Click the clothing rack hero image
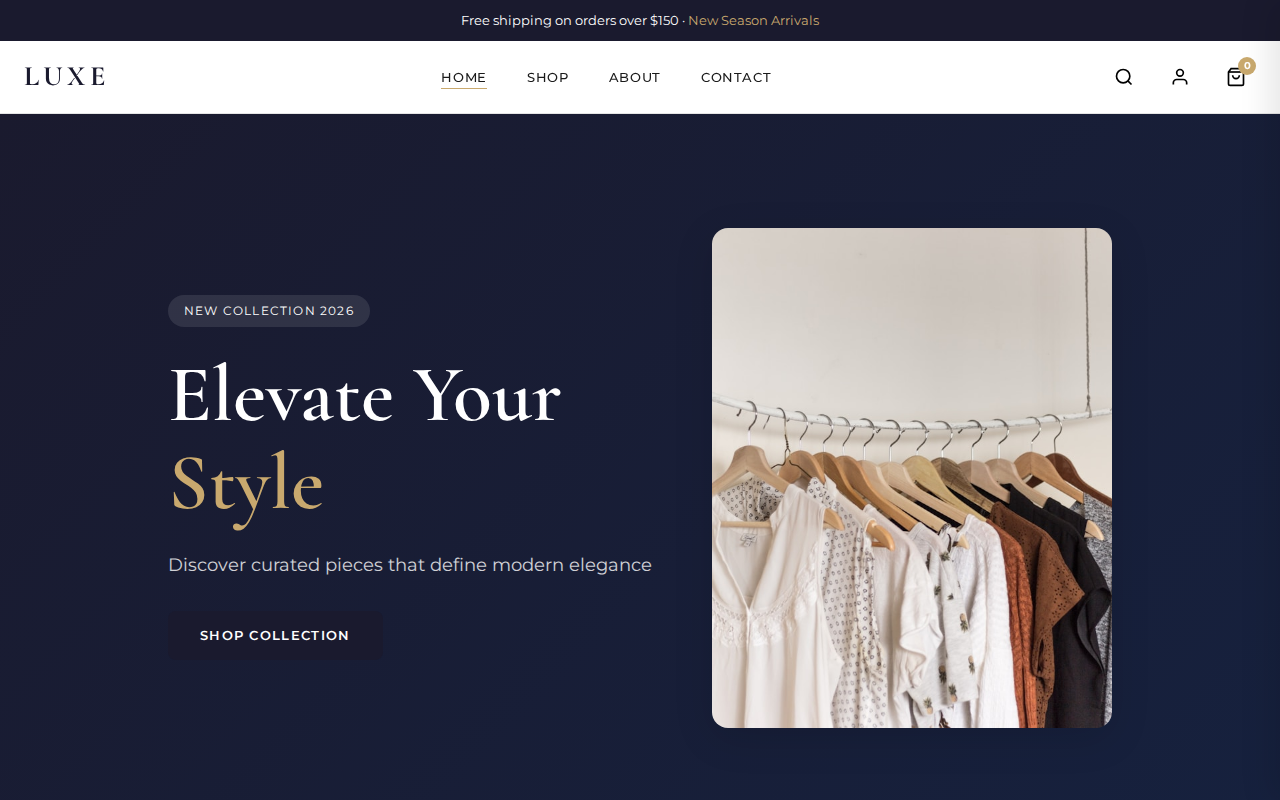Image resolution: width=1280 pixels, height=800 pixels. pos(912,478)
